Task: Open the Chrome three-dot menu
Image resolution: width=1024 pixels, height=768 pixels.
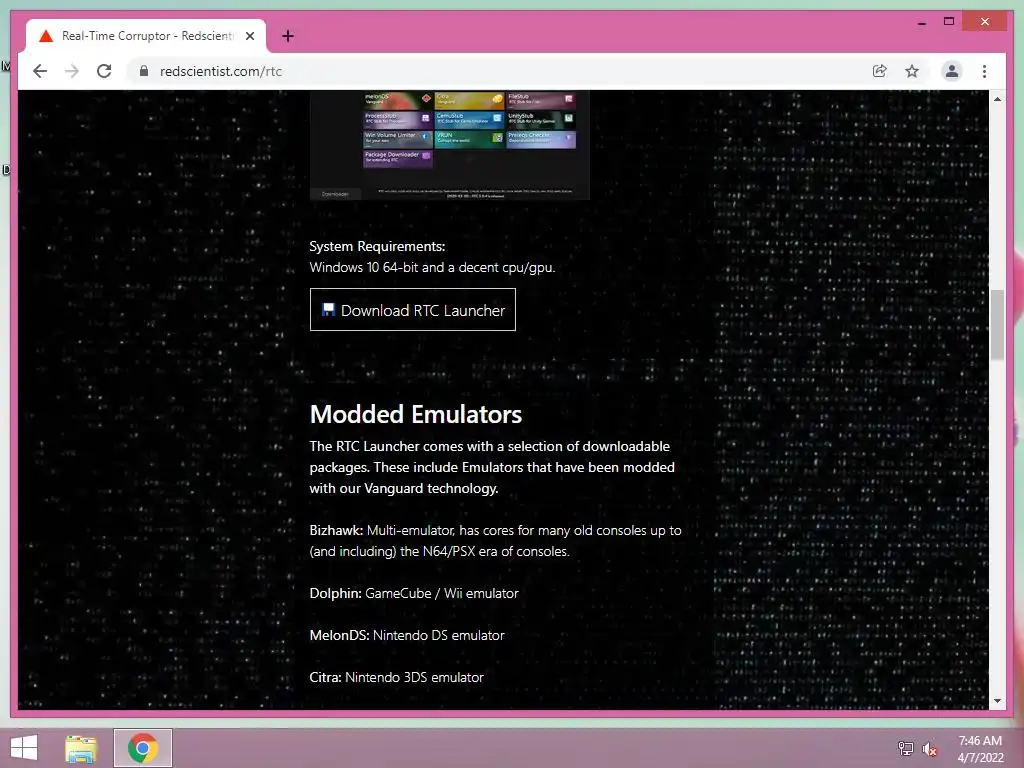Action: point(984,71)
